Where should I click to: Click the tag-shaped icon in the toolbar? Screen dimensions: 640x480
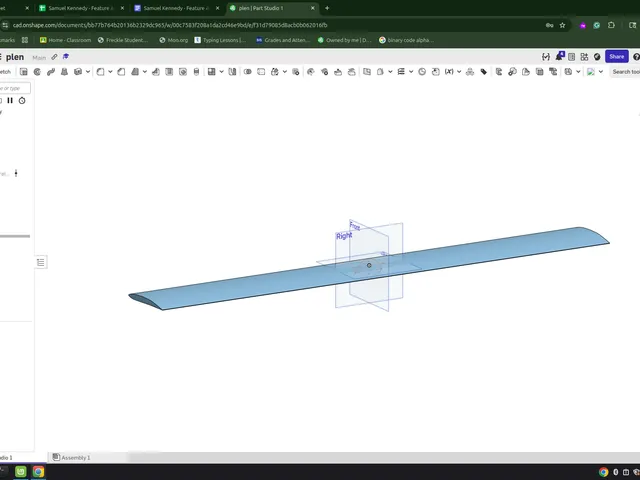(484, 72)
